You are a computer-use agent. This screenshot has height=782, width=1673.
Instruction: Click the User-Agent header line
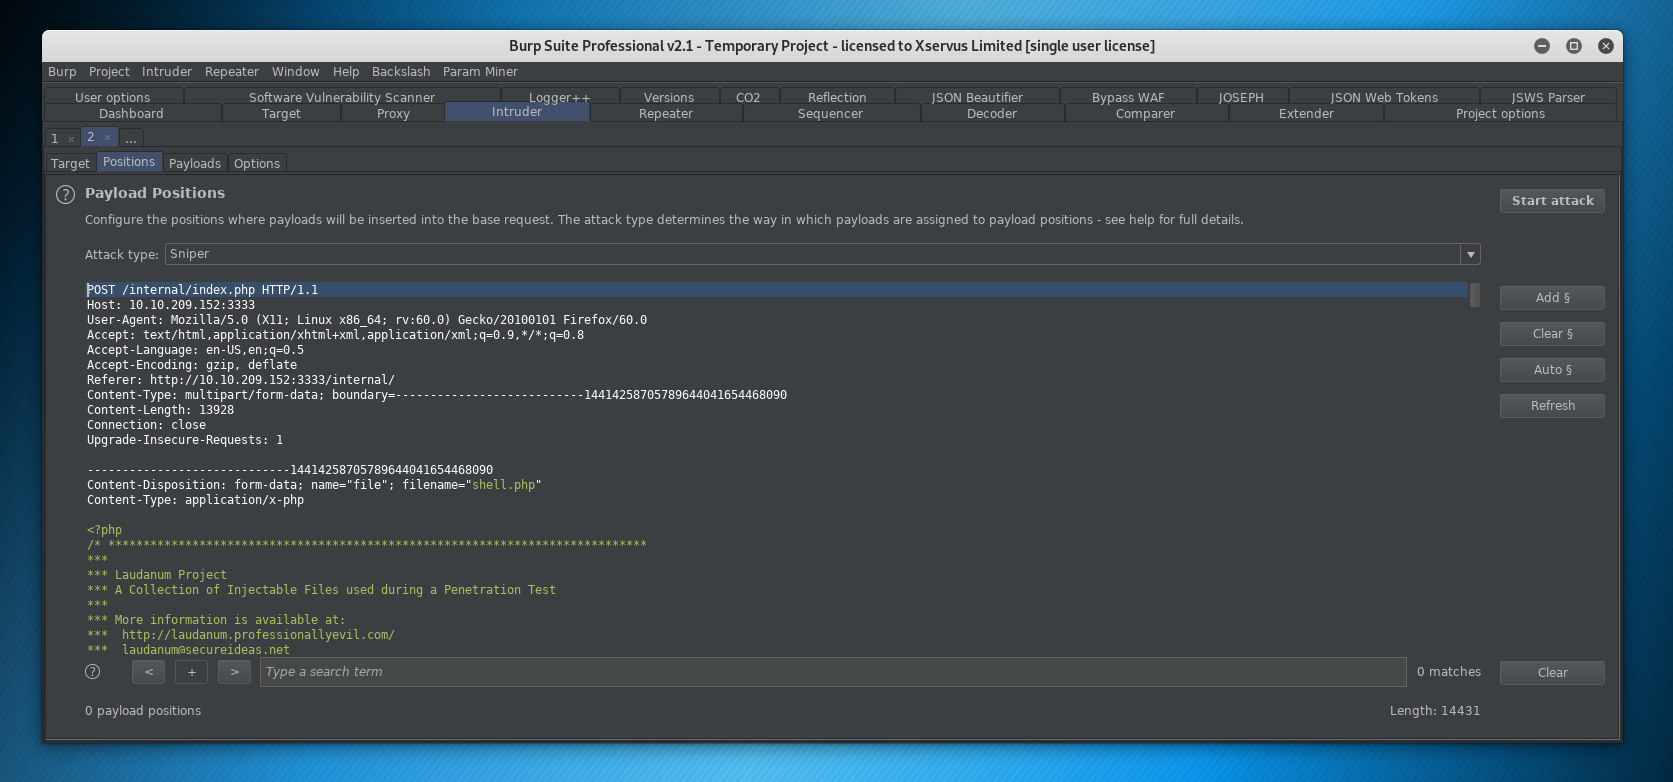point(367,320)
